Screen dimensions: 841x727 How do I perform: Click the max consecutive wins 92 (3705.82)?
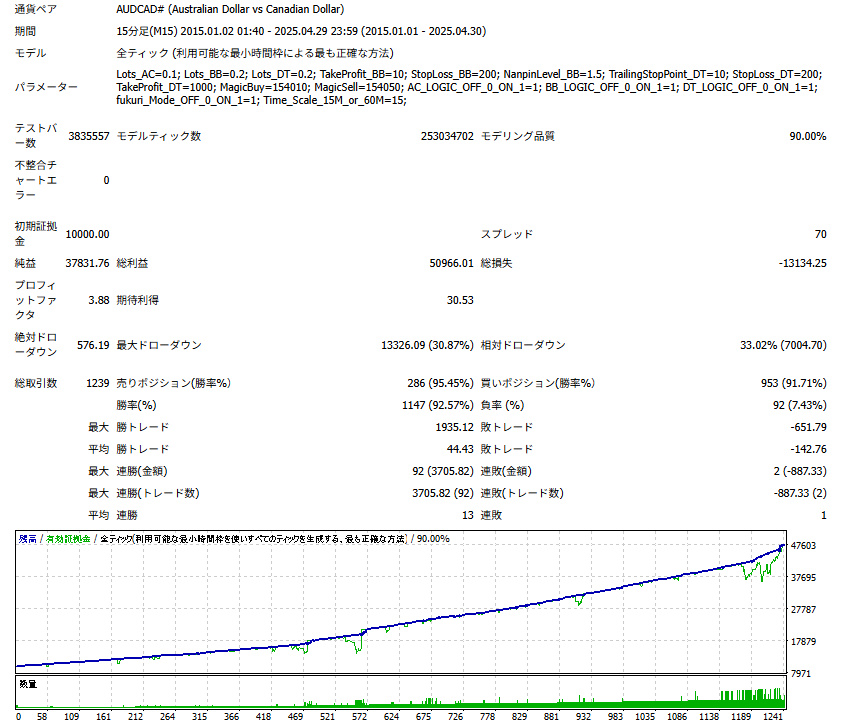[x=443, y=472]
